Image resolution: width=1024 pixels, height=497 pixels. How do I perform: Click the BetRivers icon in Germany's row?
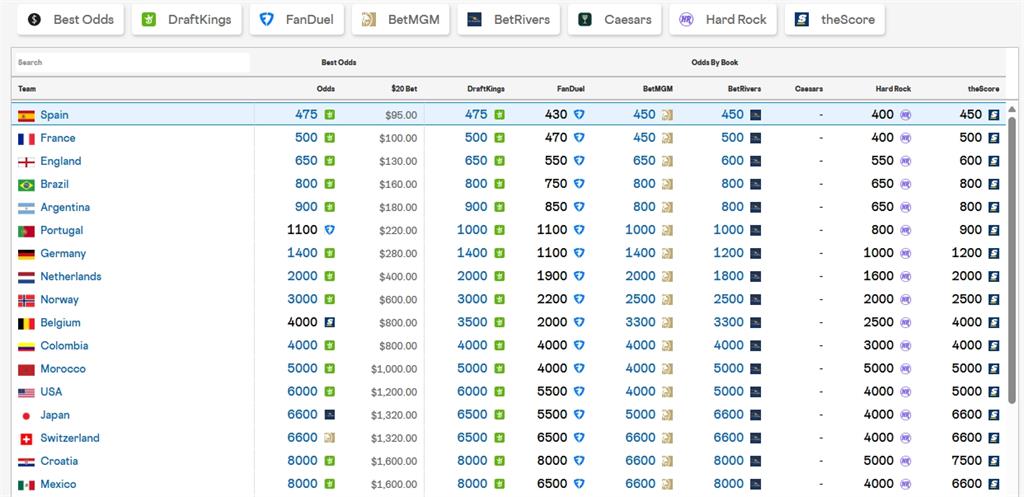click(756, 253)
